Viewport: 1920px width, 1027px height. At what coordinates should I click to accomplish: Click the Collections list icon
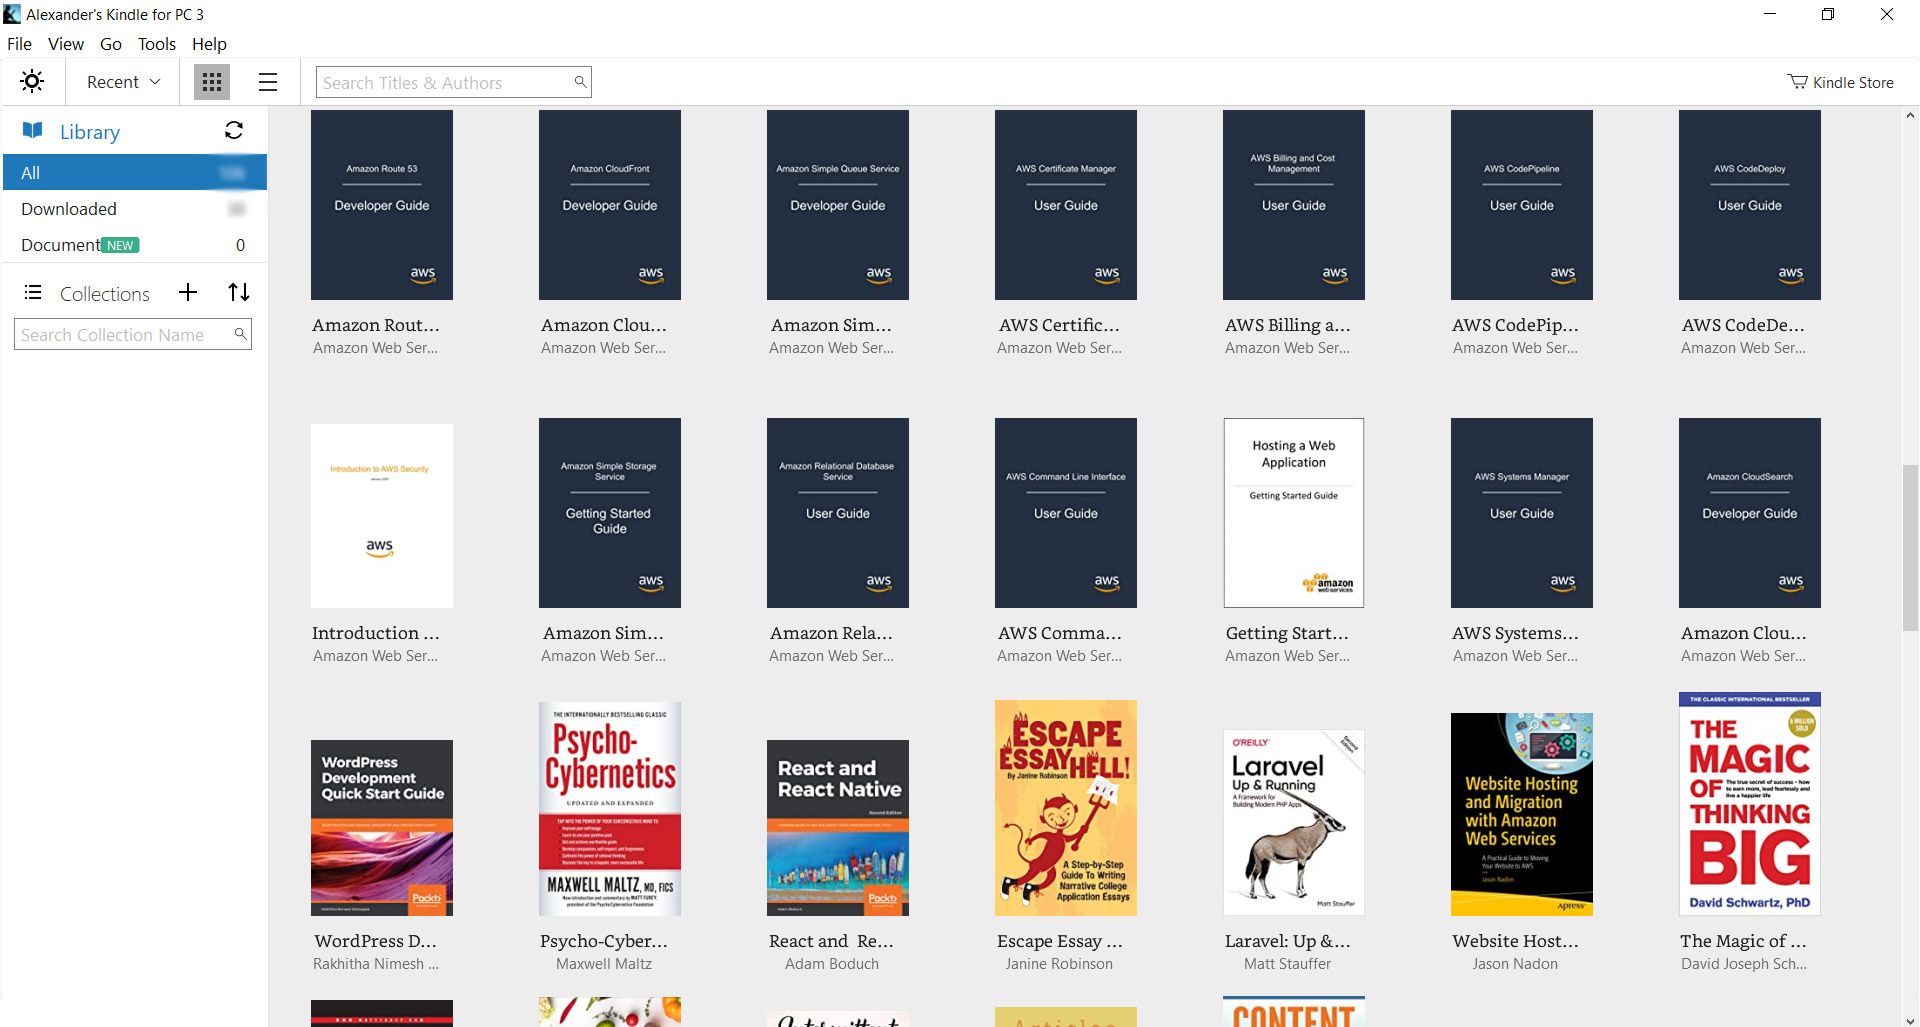(x=33, y=293)
